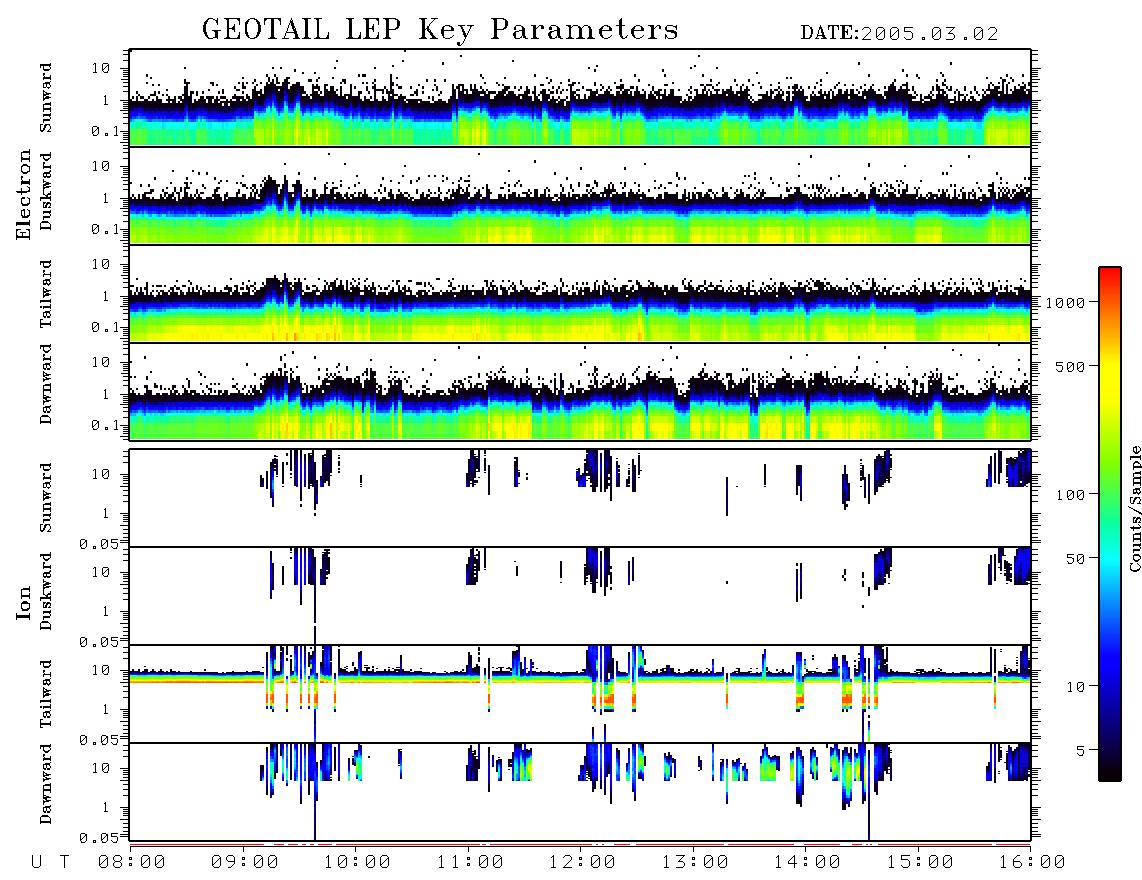This screenshot has width=1142, height=880.
Task: Click the Ion Duskward spectrogram panel
Action: [x=580, y=596]
